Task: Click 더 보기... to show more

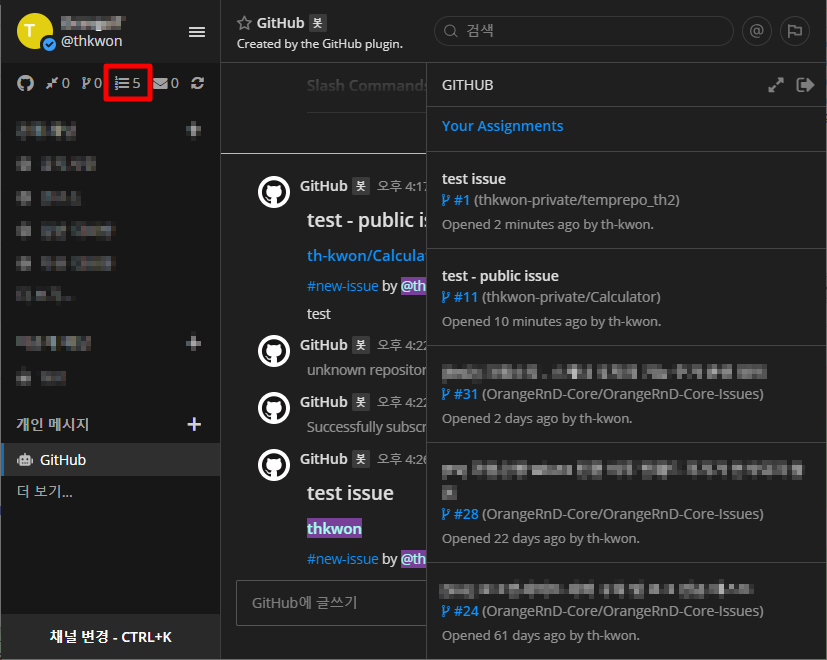Action: pyautogui.click(x=45, y=492)
